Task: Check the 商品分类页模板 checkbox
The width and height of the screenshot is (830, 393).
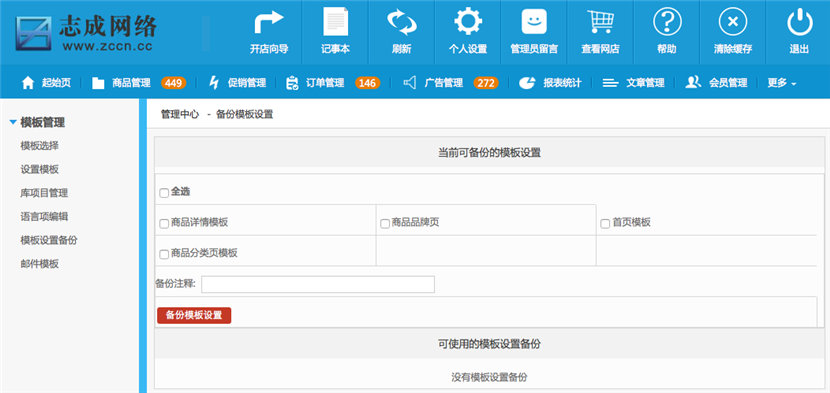Action: coord(164,254)
